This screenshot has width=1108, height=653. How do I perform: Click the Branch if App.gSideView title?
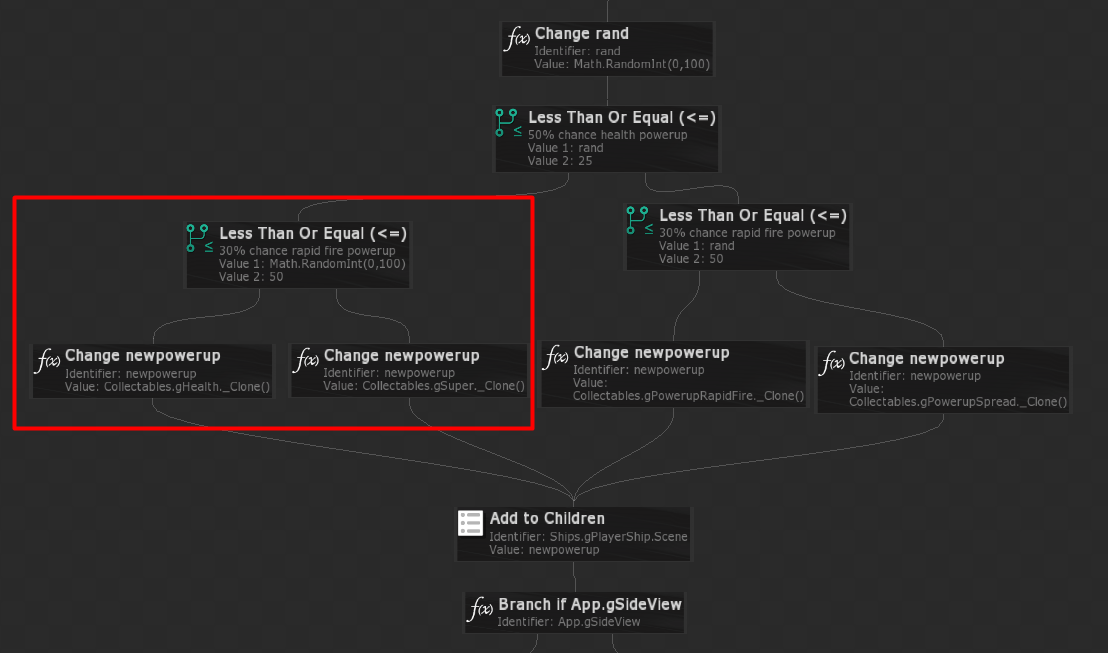(590, 604)
